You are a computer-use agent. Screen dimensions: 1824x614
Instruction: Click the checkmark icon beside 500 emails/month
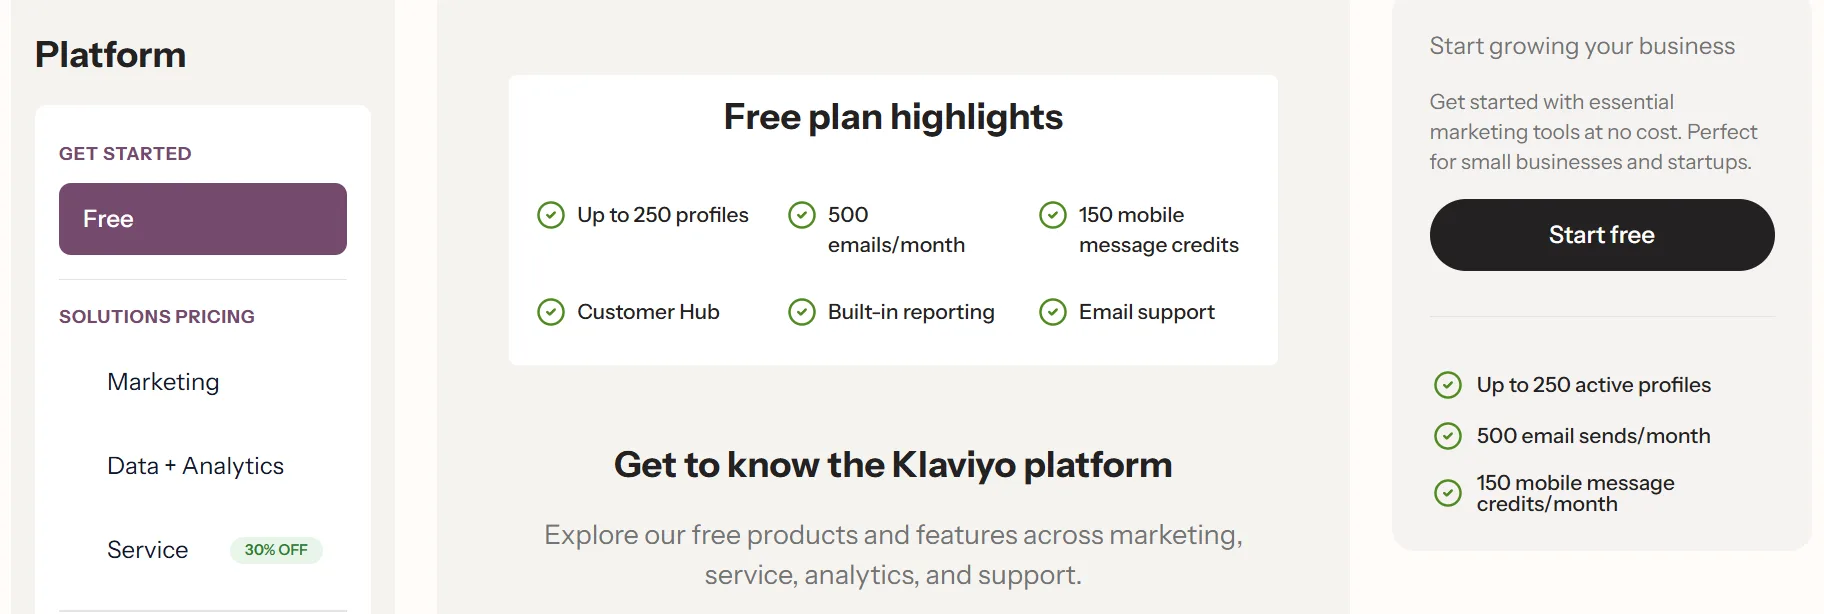pos(802,215)
